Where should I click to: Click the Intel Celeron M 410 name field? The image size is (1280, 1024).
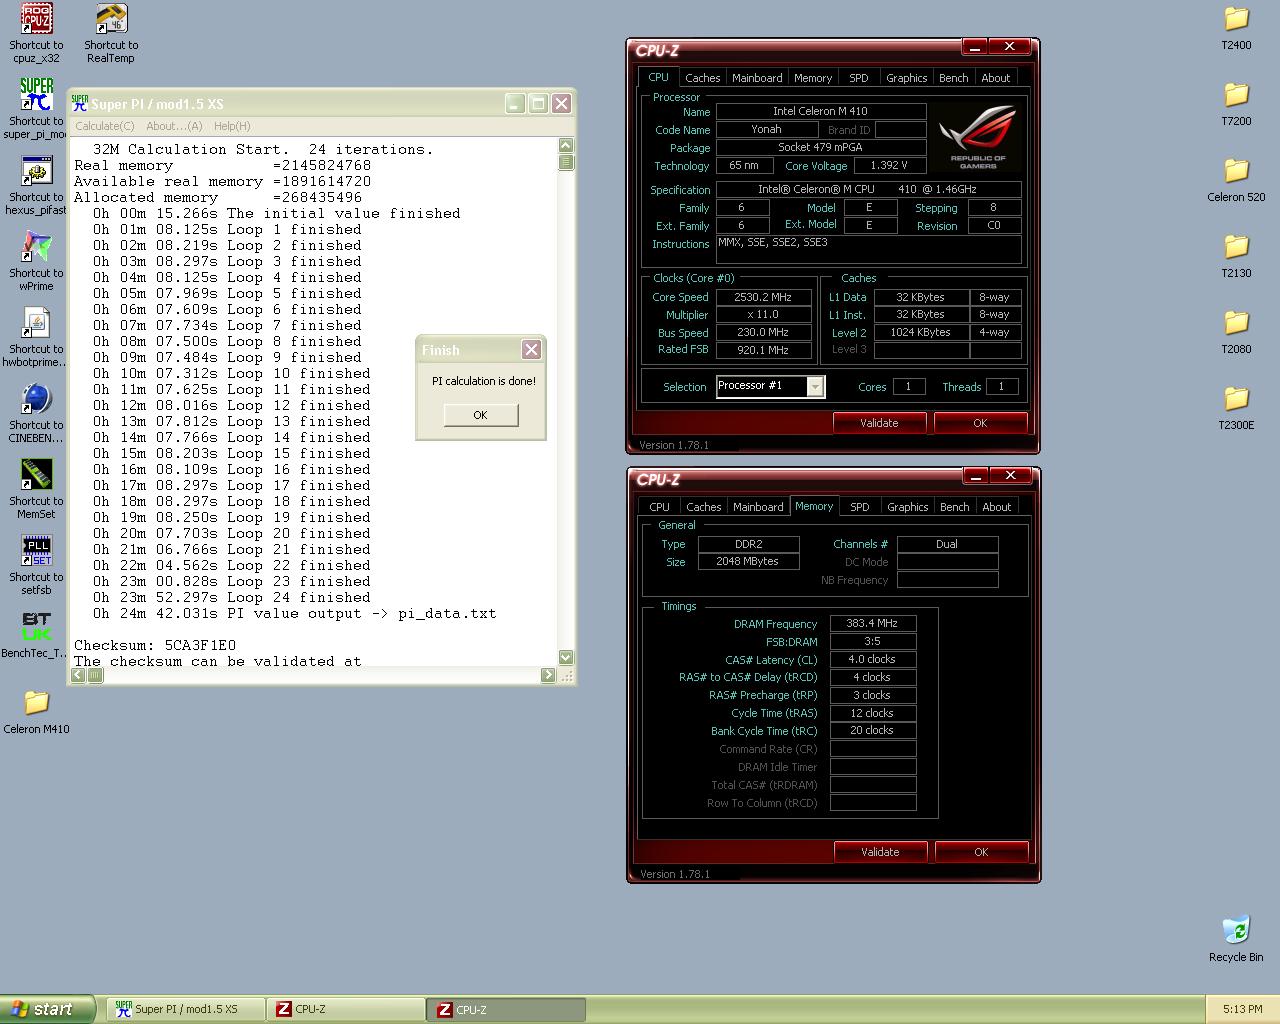[x=820, y=112]
